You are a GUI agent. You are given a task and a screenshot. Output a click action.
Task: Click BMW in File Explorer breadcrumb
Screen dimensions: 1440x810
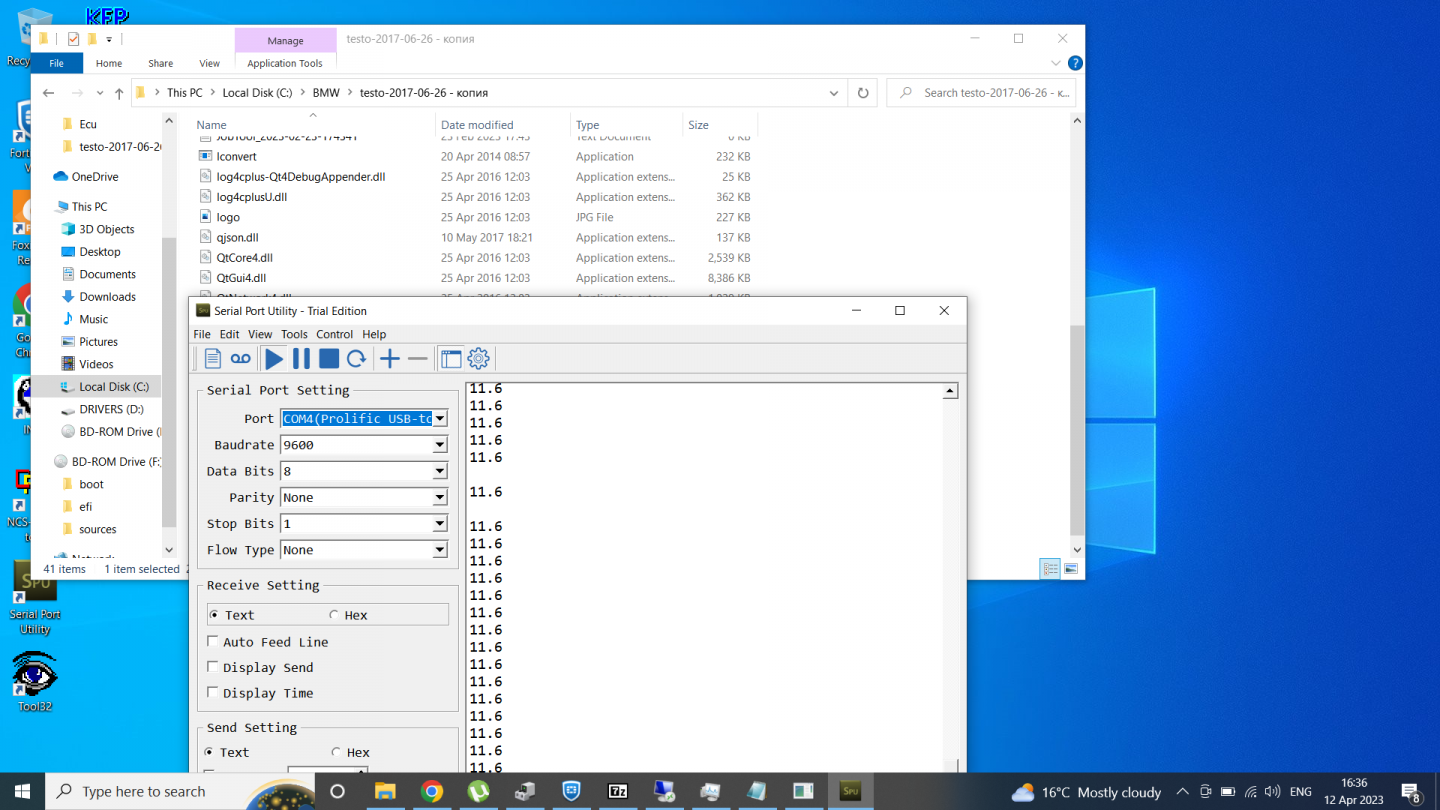pyautogui.click(x=326, y=93)
